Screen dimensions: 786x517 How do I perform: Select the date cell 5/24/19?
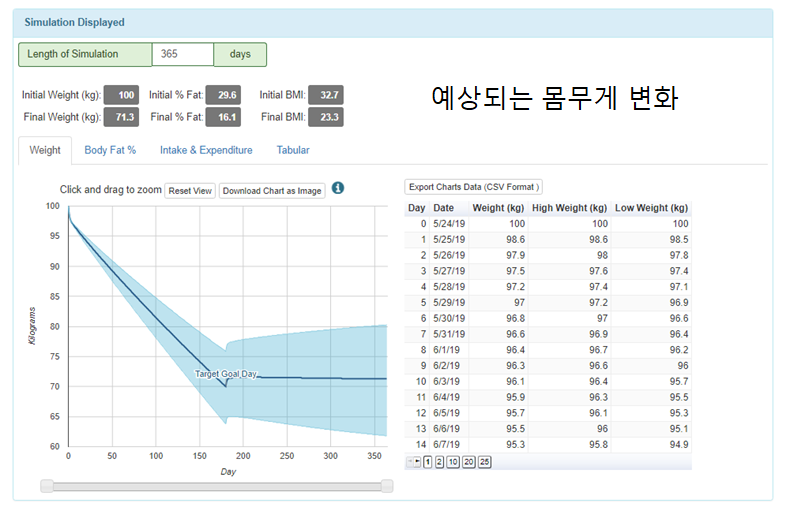[x=449, y=224]
